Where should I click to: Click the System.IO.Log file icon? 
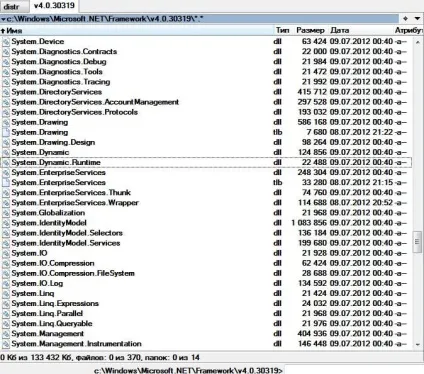click(6, 283)
